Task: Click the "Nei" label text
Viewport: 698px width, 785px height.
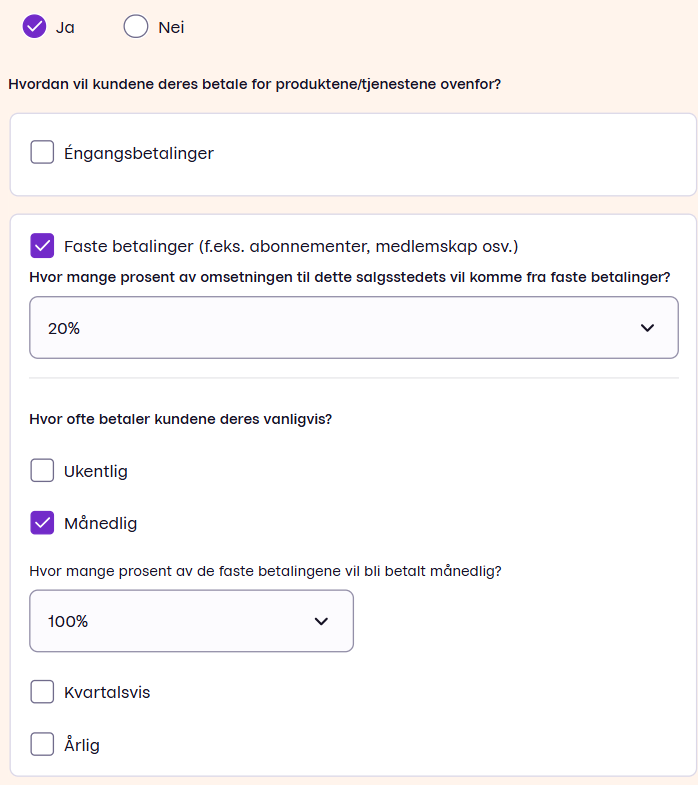Action: click(x=171, y=27)
